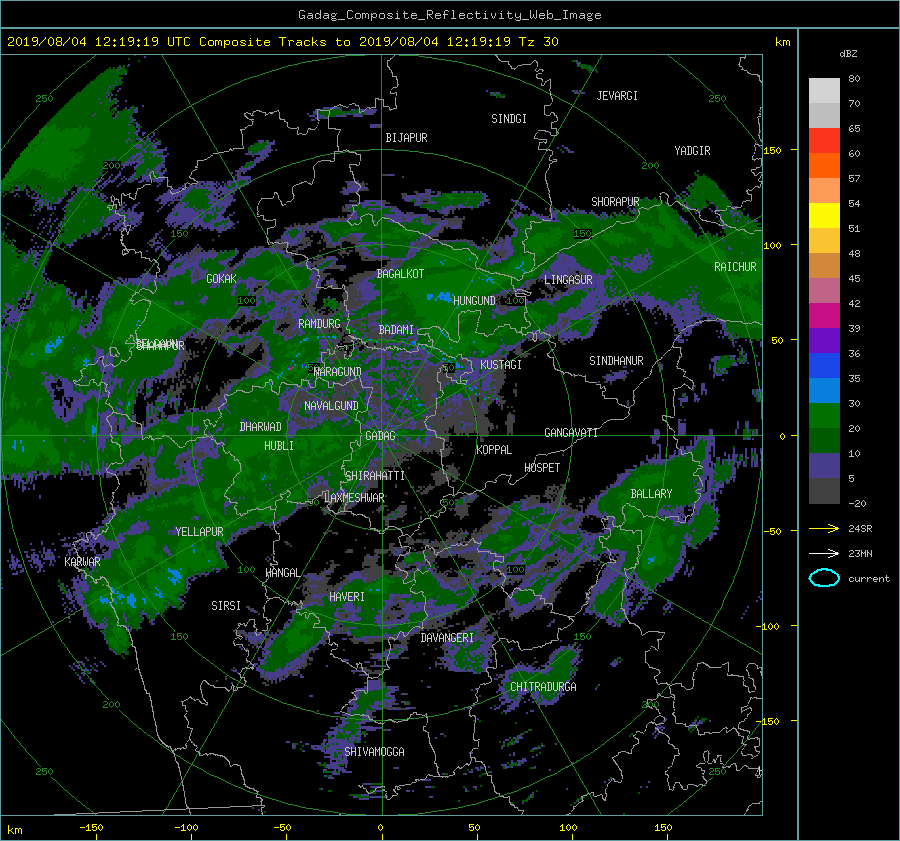Click the HOSPET city label
The height and width of the screenshot is (841, 900).
[542, 468]
